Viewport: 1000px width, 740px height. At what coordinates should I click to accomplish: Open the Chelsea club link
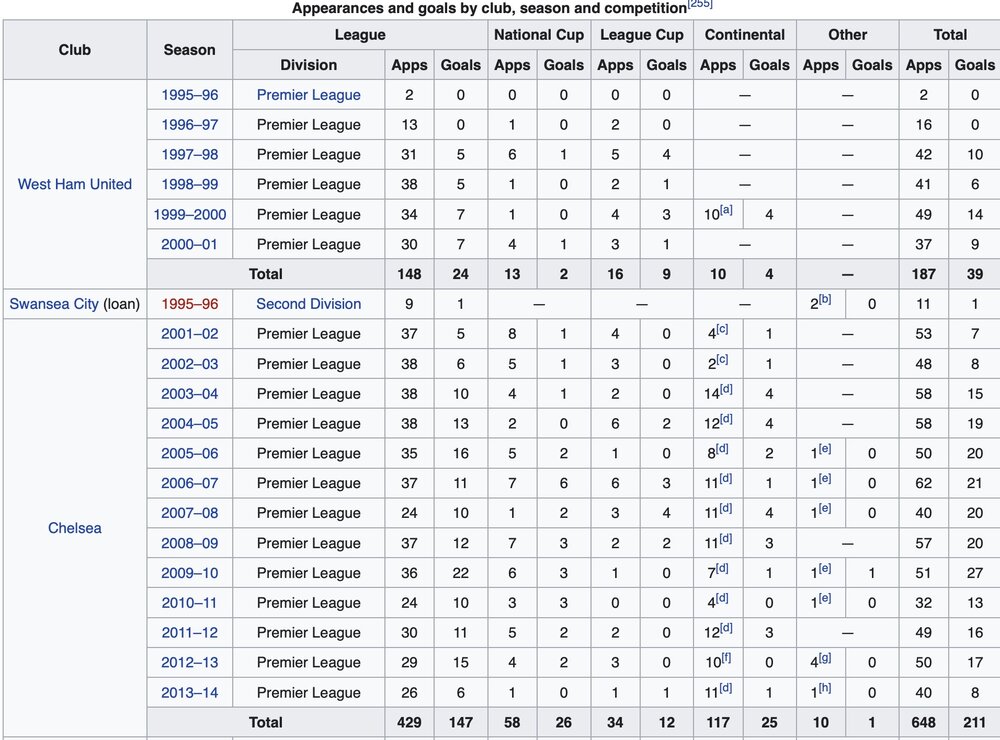(x=75, y=528)
